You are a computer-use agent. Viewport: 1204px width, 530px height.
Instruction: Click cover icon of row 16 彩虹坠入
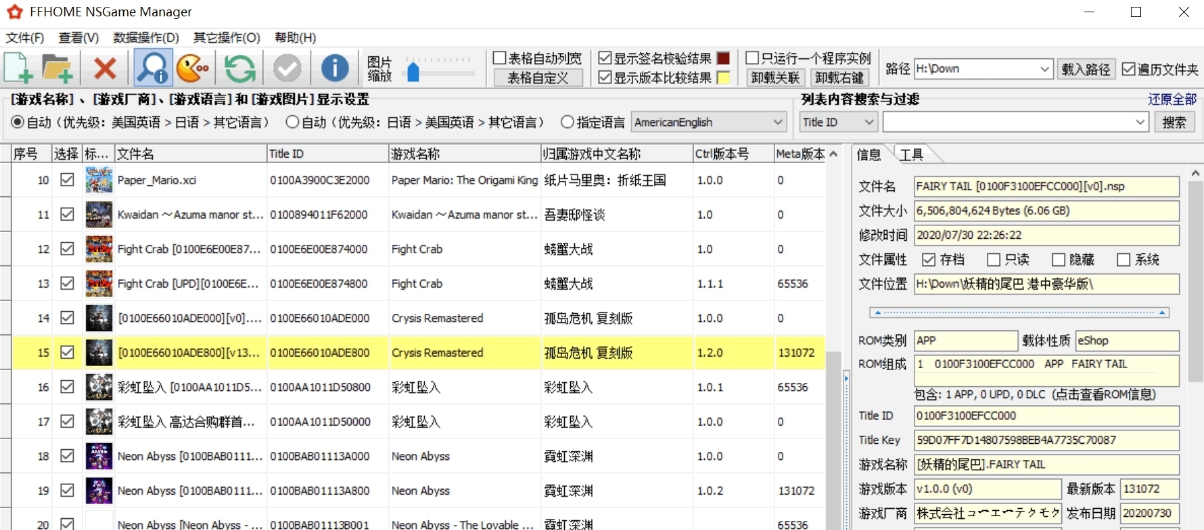tap(99, 387)
